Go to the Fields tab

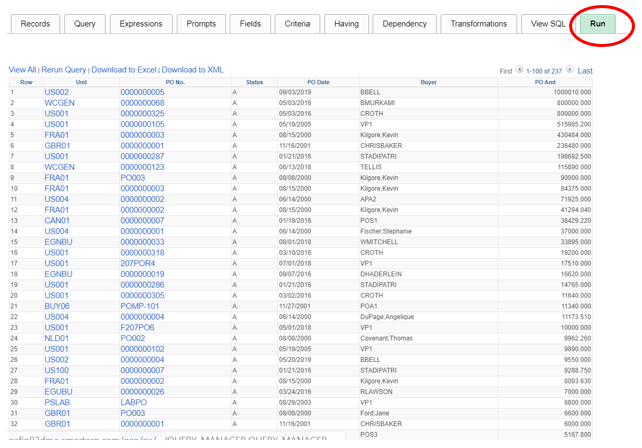pyautogui.click(x=250, y=24)
